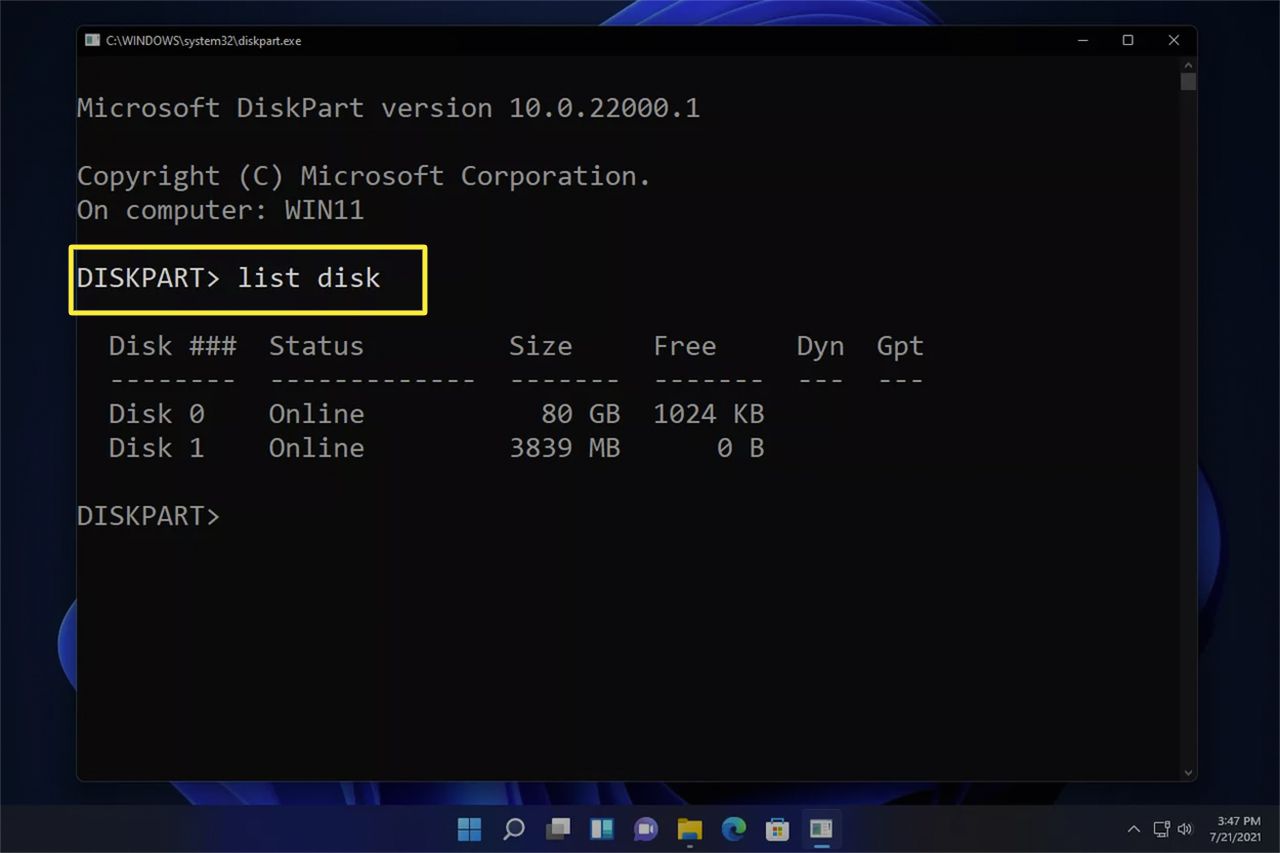The image size is (1280, 853).
Task: Open volume control tray icon
Action: pos(1185,829)
